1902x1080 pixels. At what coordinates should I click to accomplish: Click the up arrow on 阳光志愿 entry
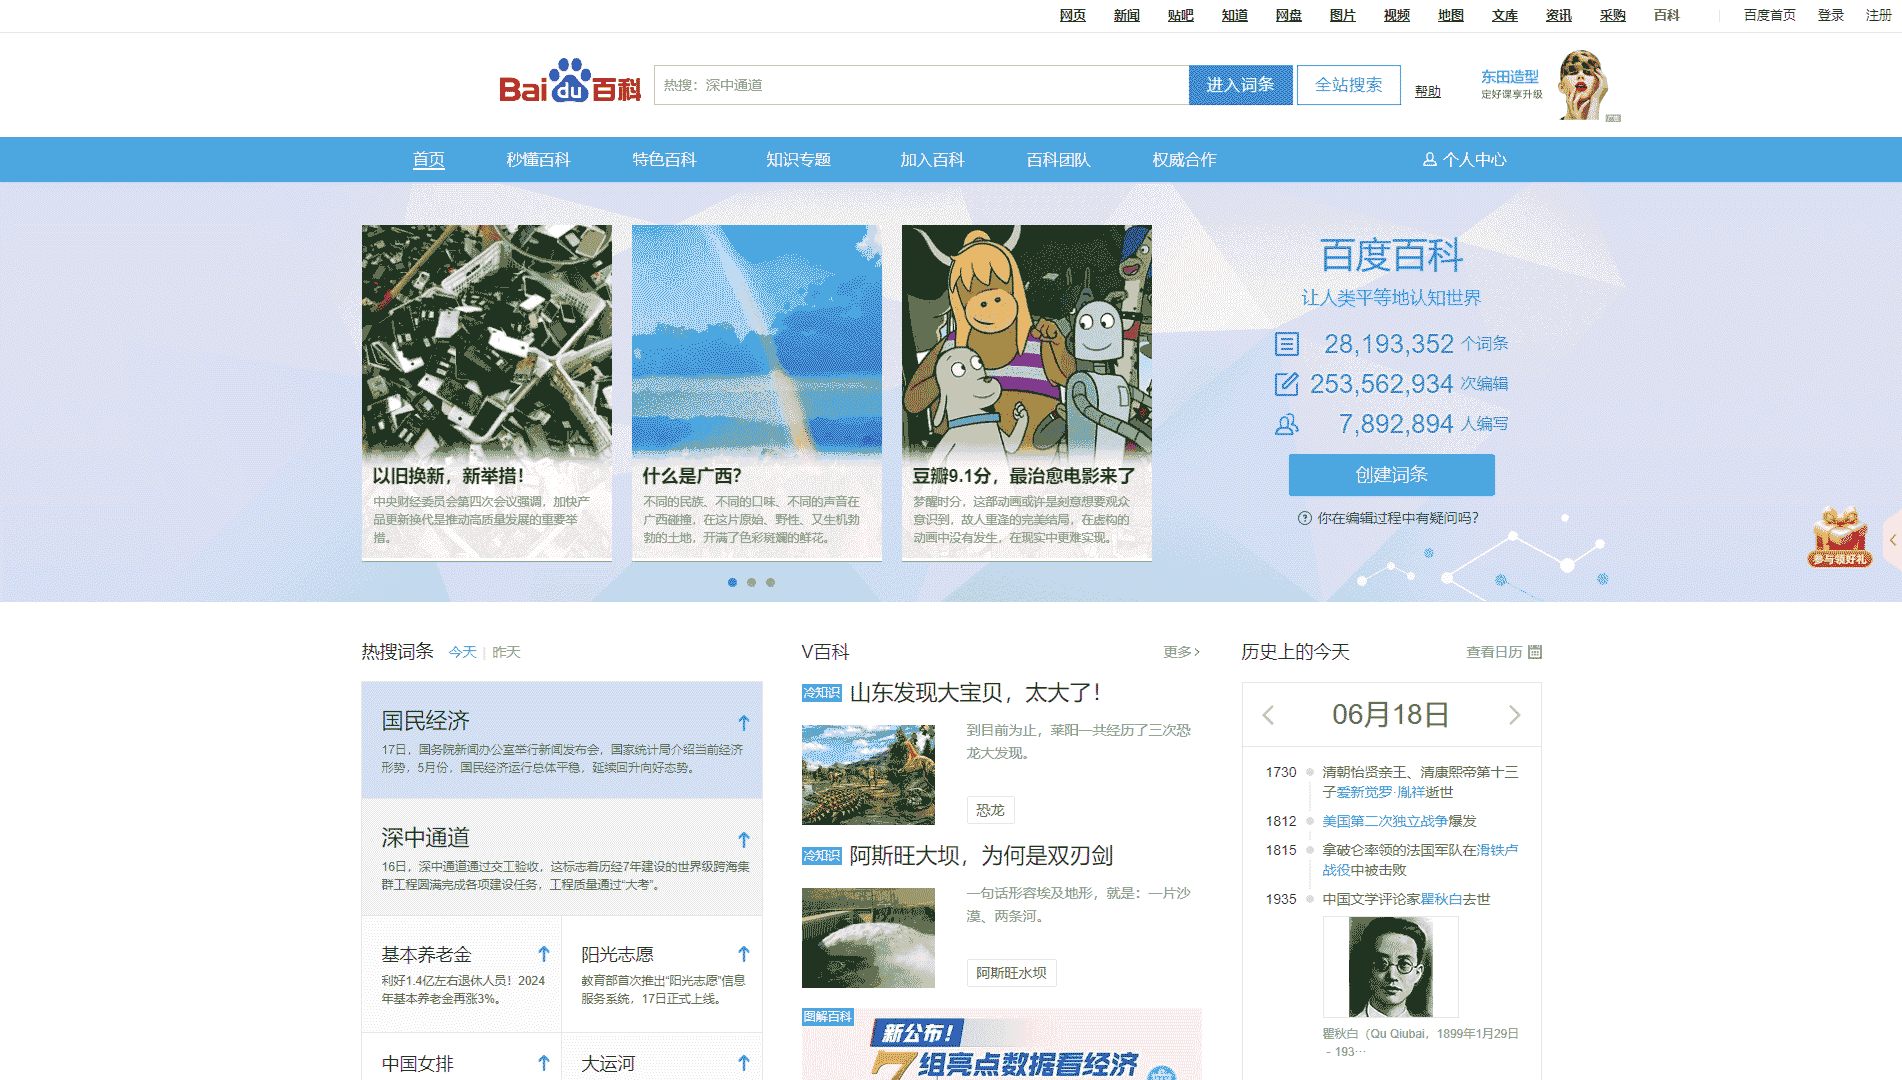[743, 954]
